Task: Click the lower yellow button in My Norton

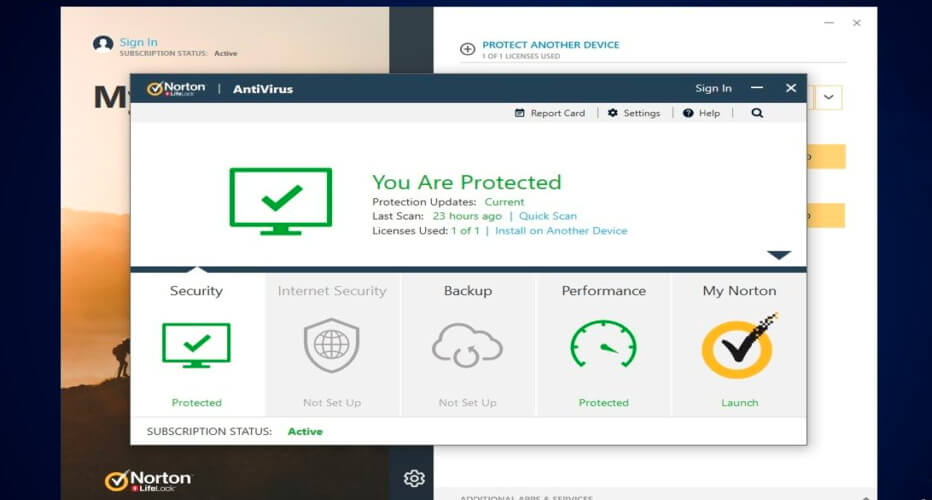Action: [826, 216]
